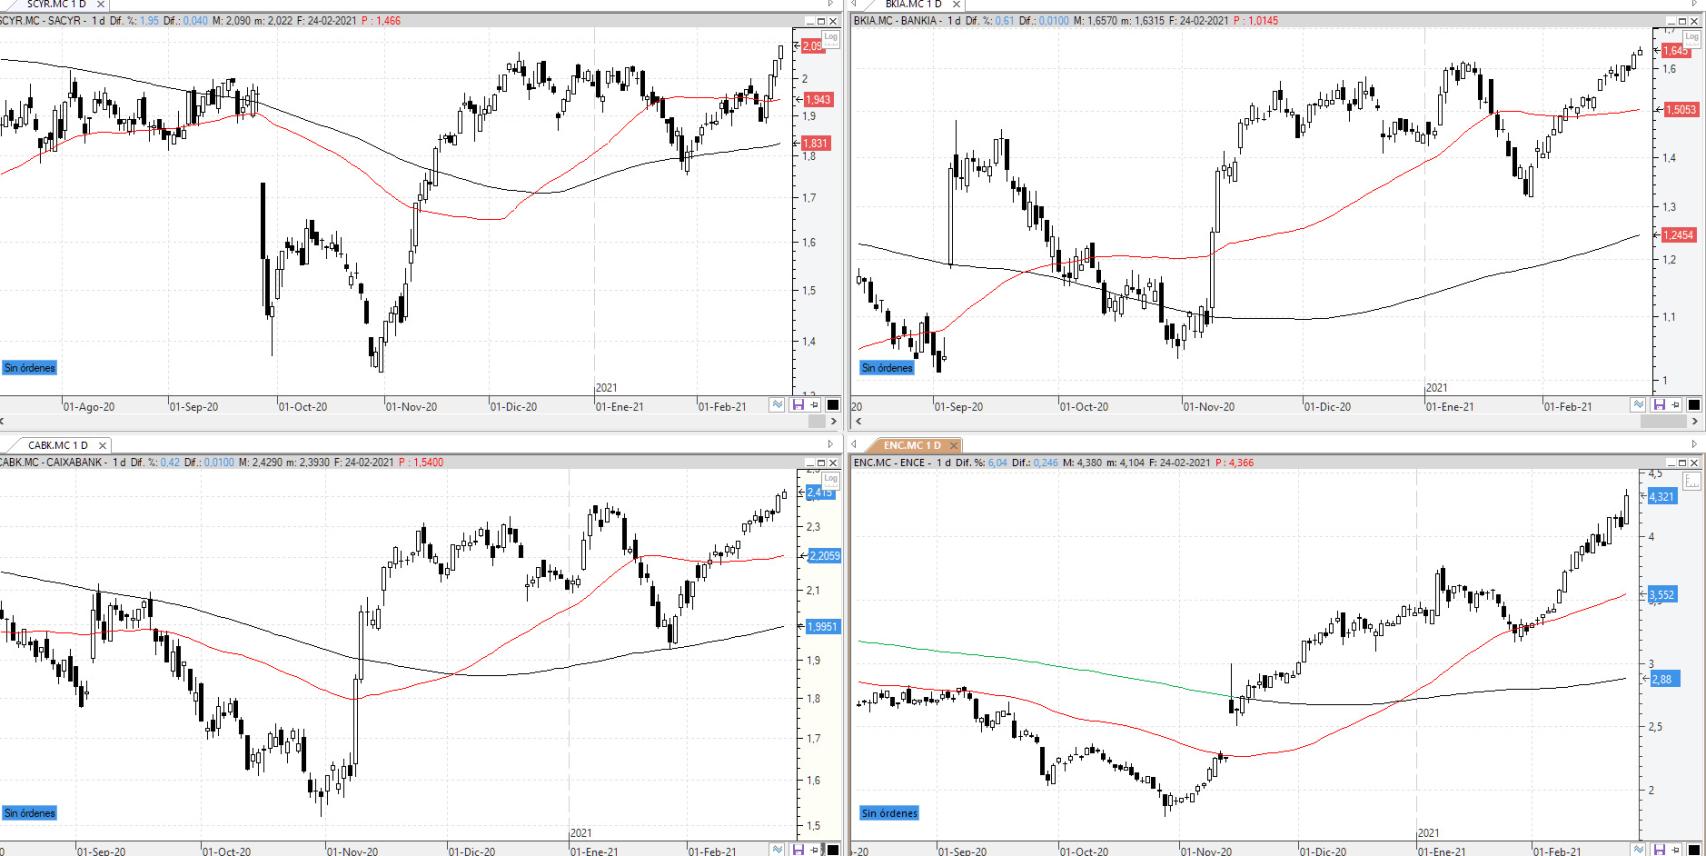The width and height of the screenshot is (1706, 856).
Task: Select the BKIA.MC 1 D tab
Action: coord(913,4)
